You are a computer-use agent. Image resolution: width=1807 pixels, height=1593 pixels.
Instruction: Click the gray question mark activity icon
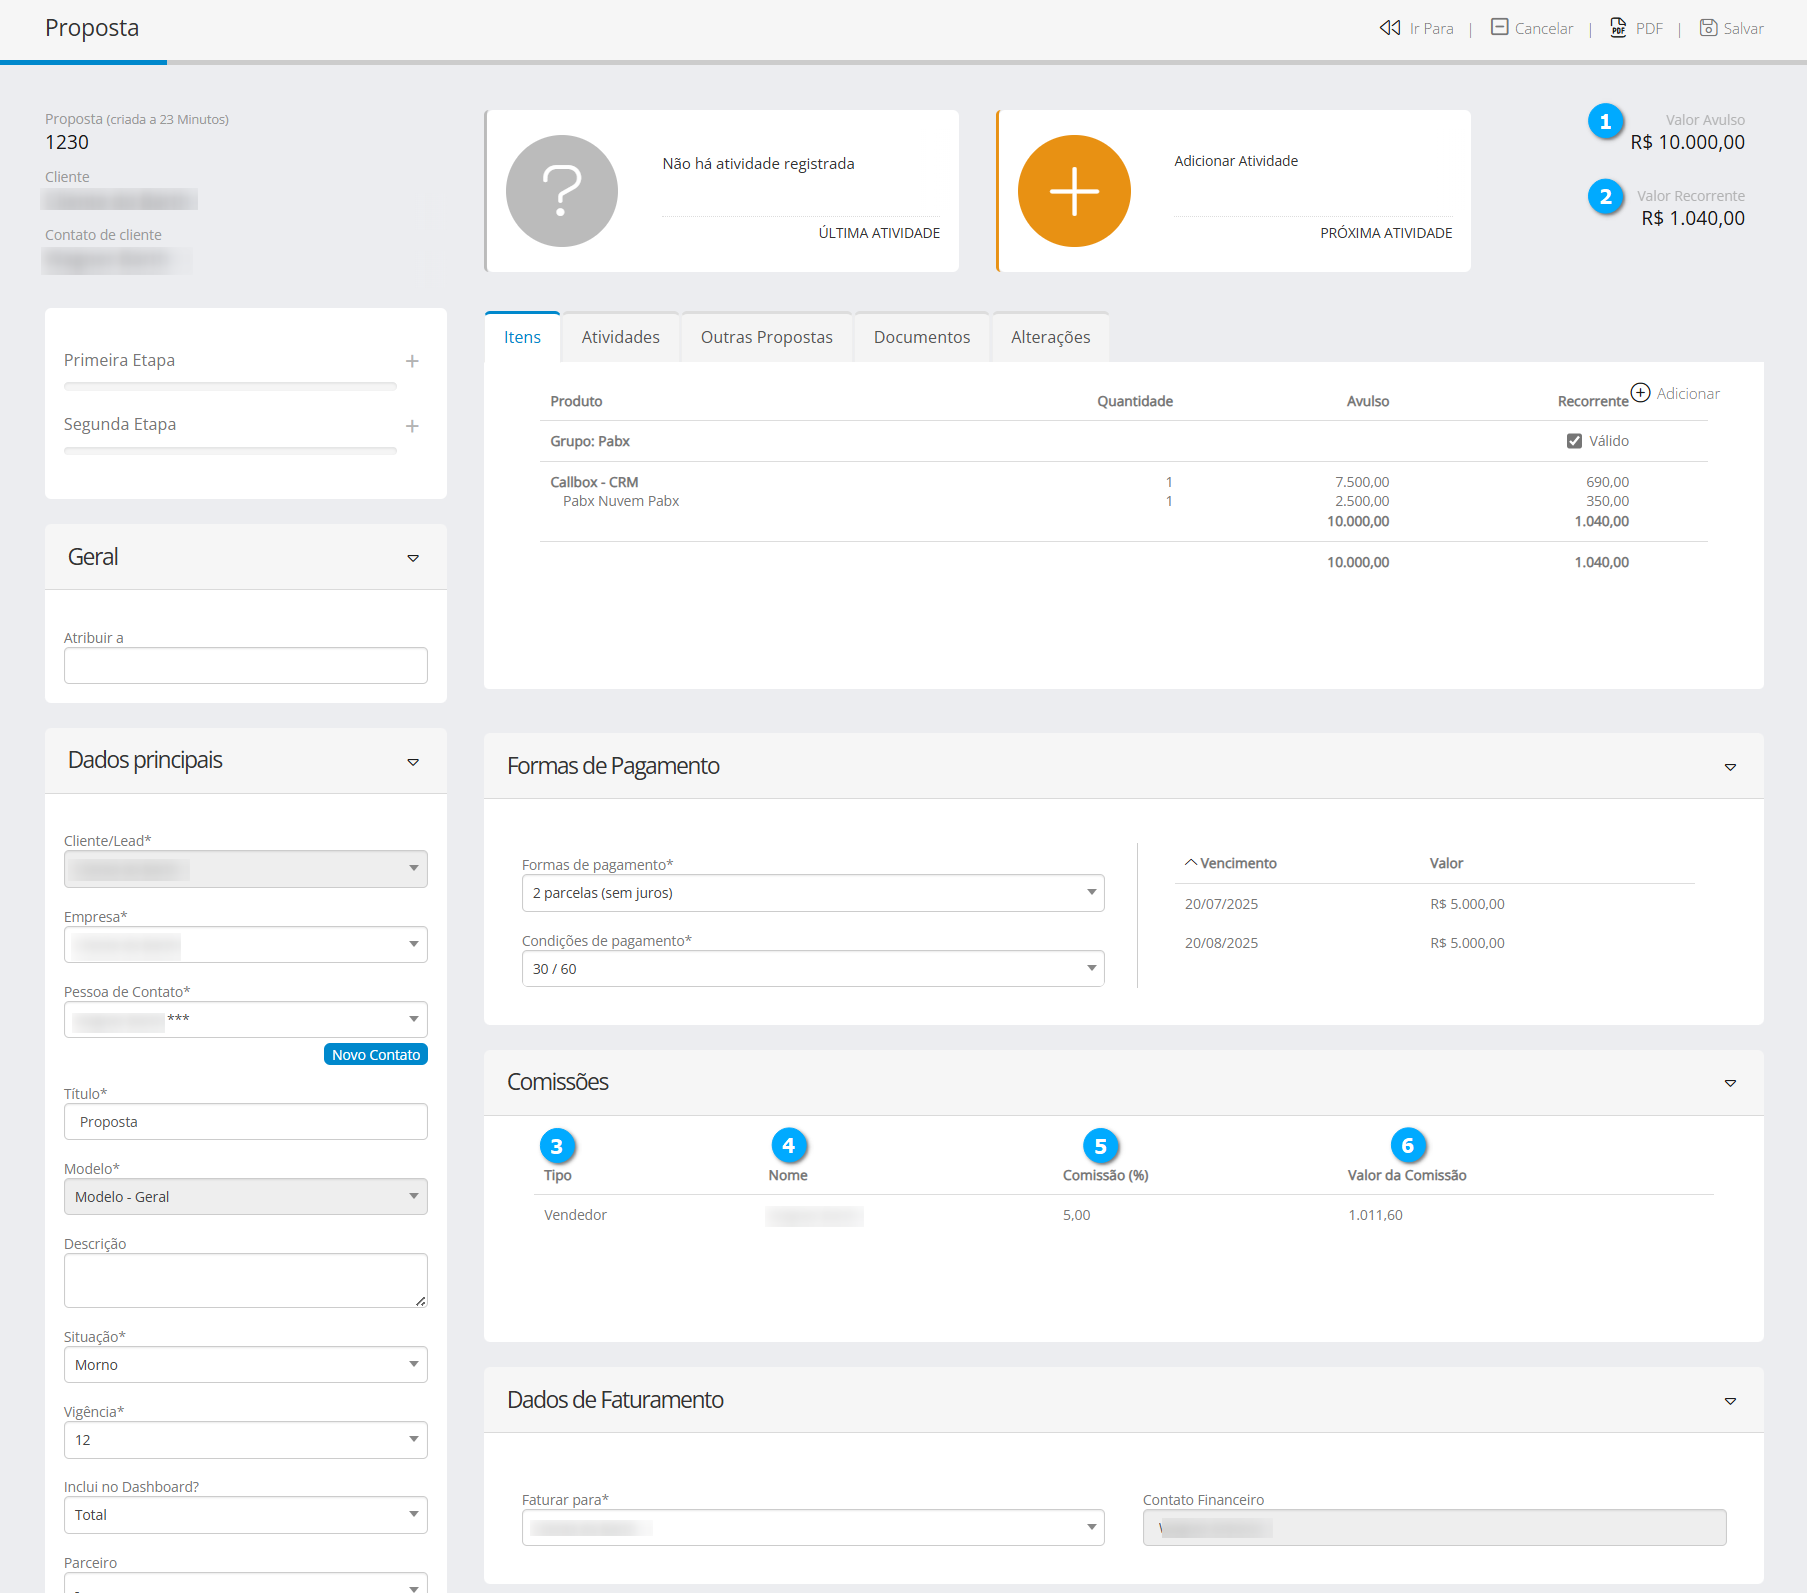click(x=562, y=191)
